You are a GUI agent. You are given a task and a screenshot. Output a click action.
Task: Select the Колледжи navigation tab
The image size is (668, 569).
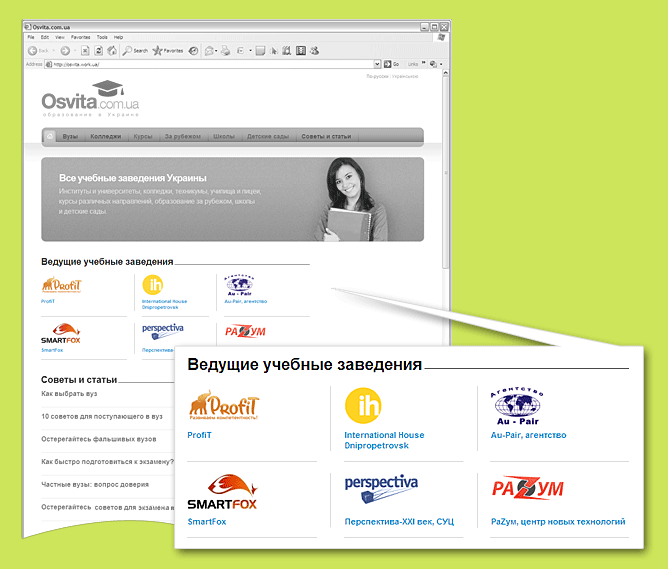[106, 137]
